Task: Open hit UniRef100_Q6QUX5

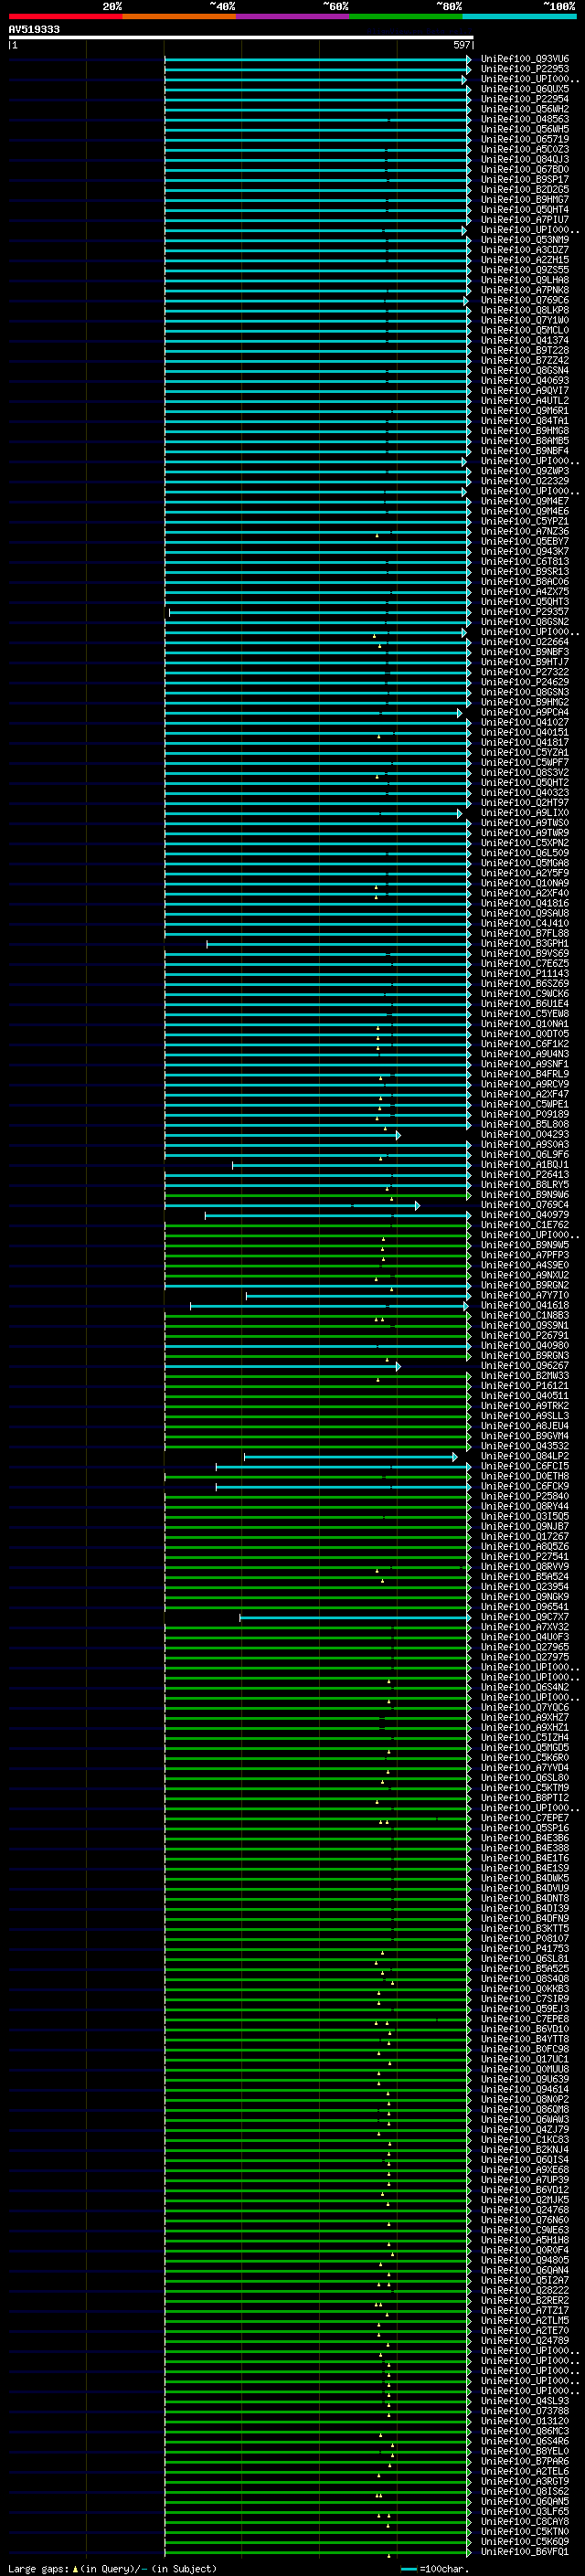Action: [x=524, y=89]
